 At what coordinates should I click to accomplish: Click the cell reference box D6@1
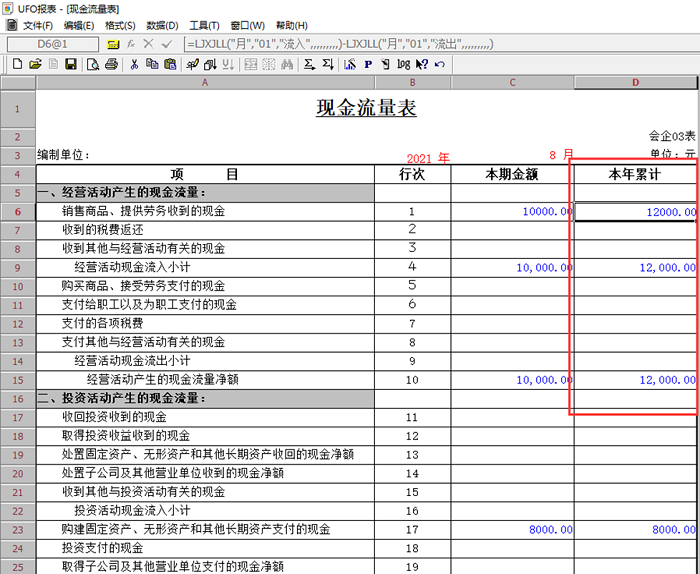pyautogui.click(x=53, y=44)
